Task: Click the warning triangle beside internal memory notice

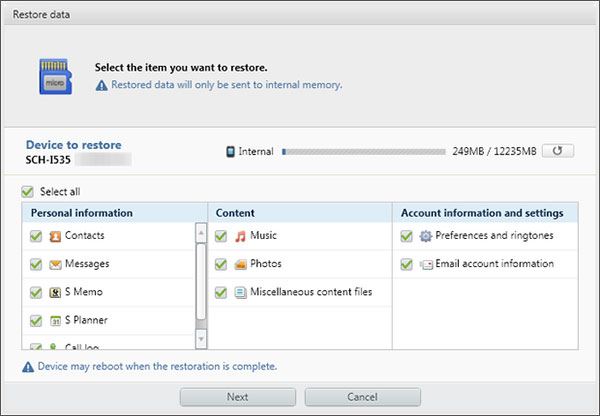Action: tap(101, 85)
